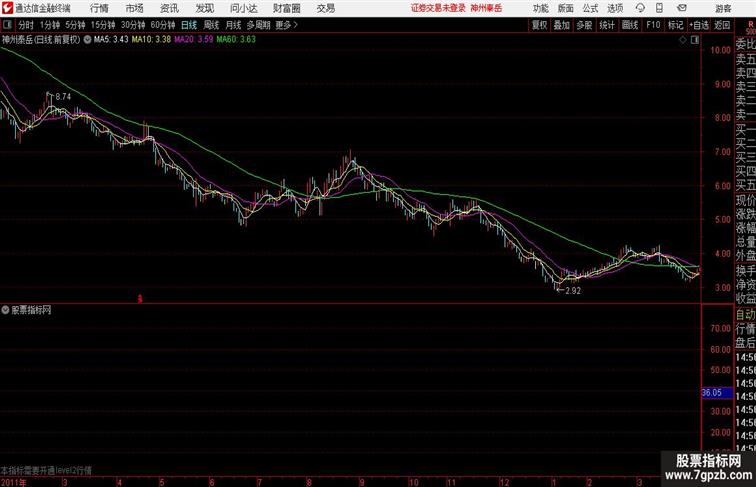Switch to 60分钟 chart period
Screen dimensions: 756x487
tap(163, 25)
